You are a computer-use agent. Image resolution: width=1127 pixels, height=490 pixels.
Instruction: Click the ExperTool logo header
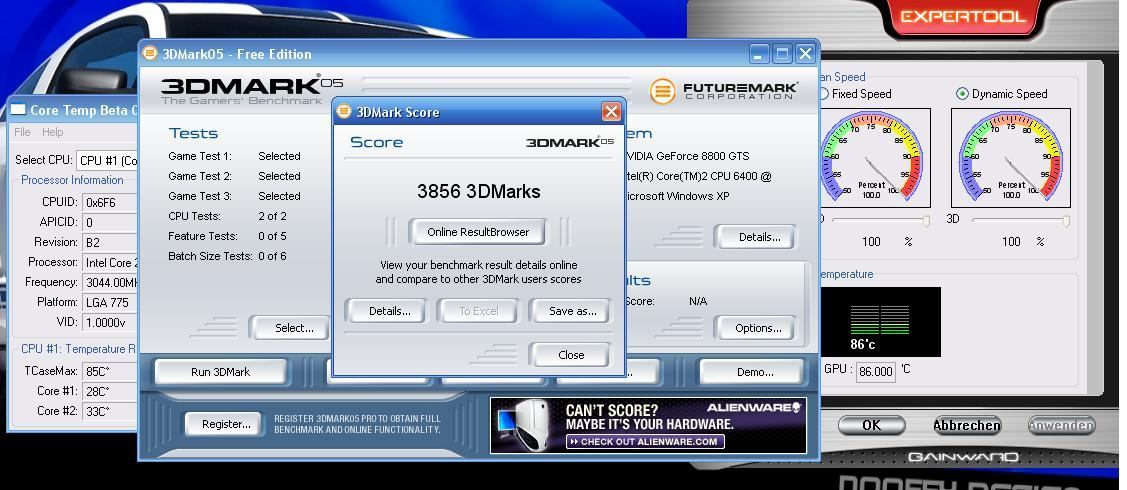click(962, 17)
